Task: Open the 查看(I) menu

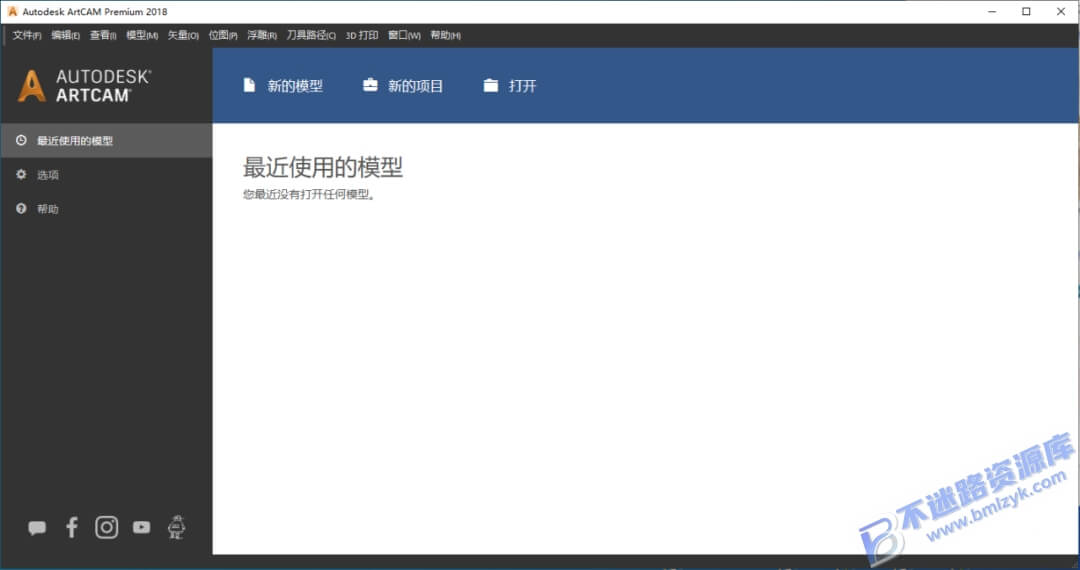Action: (103, 35)
